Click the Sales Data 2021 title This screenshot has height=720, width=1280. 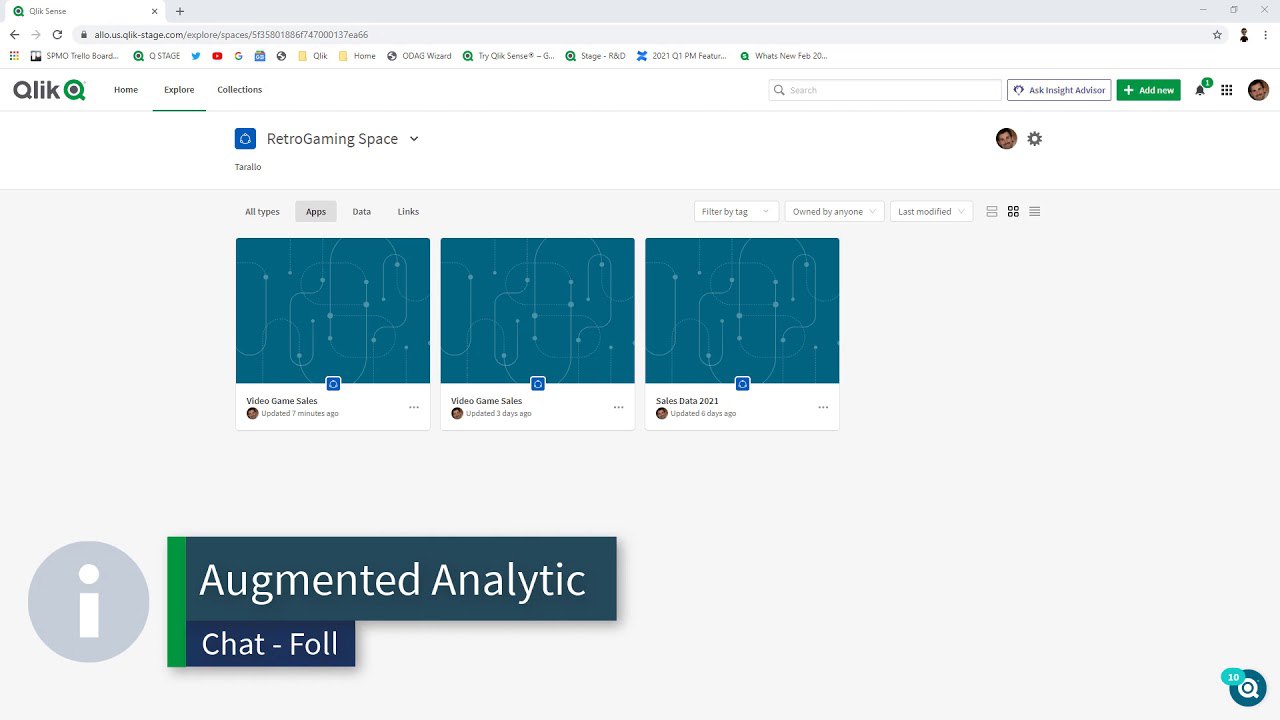687,401
